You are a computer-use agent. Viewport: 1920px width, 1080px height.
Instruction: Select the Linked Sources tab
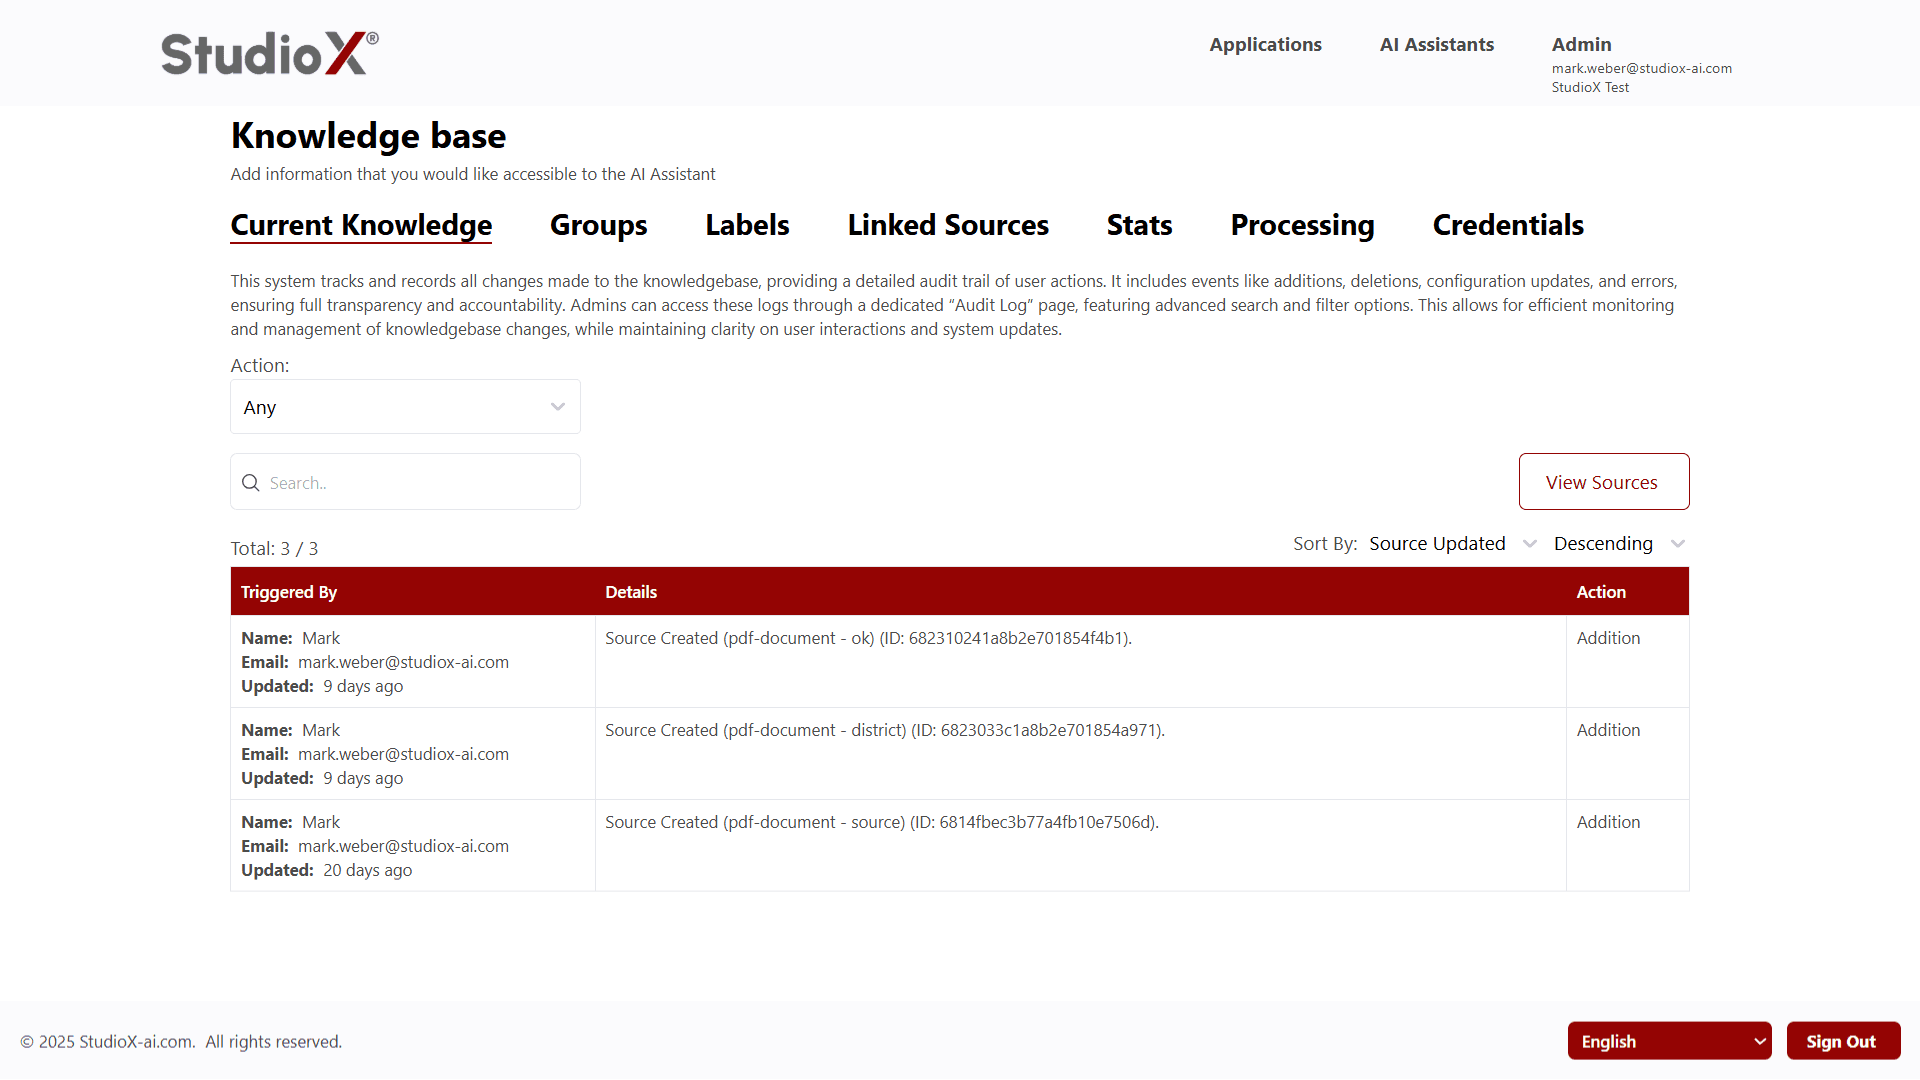(948, 225)
